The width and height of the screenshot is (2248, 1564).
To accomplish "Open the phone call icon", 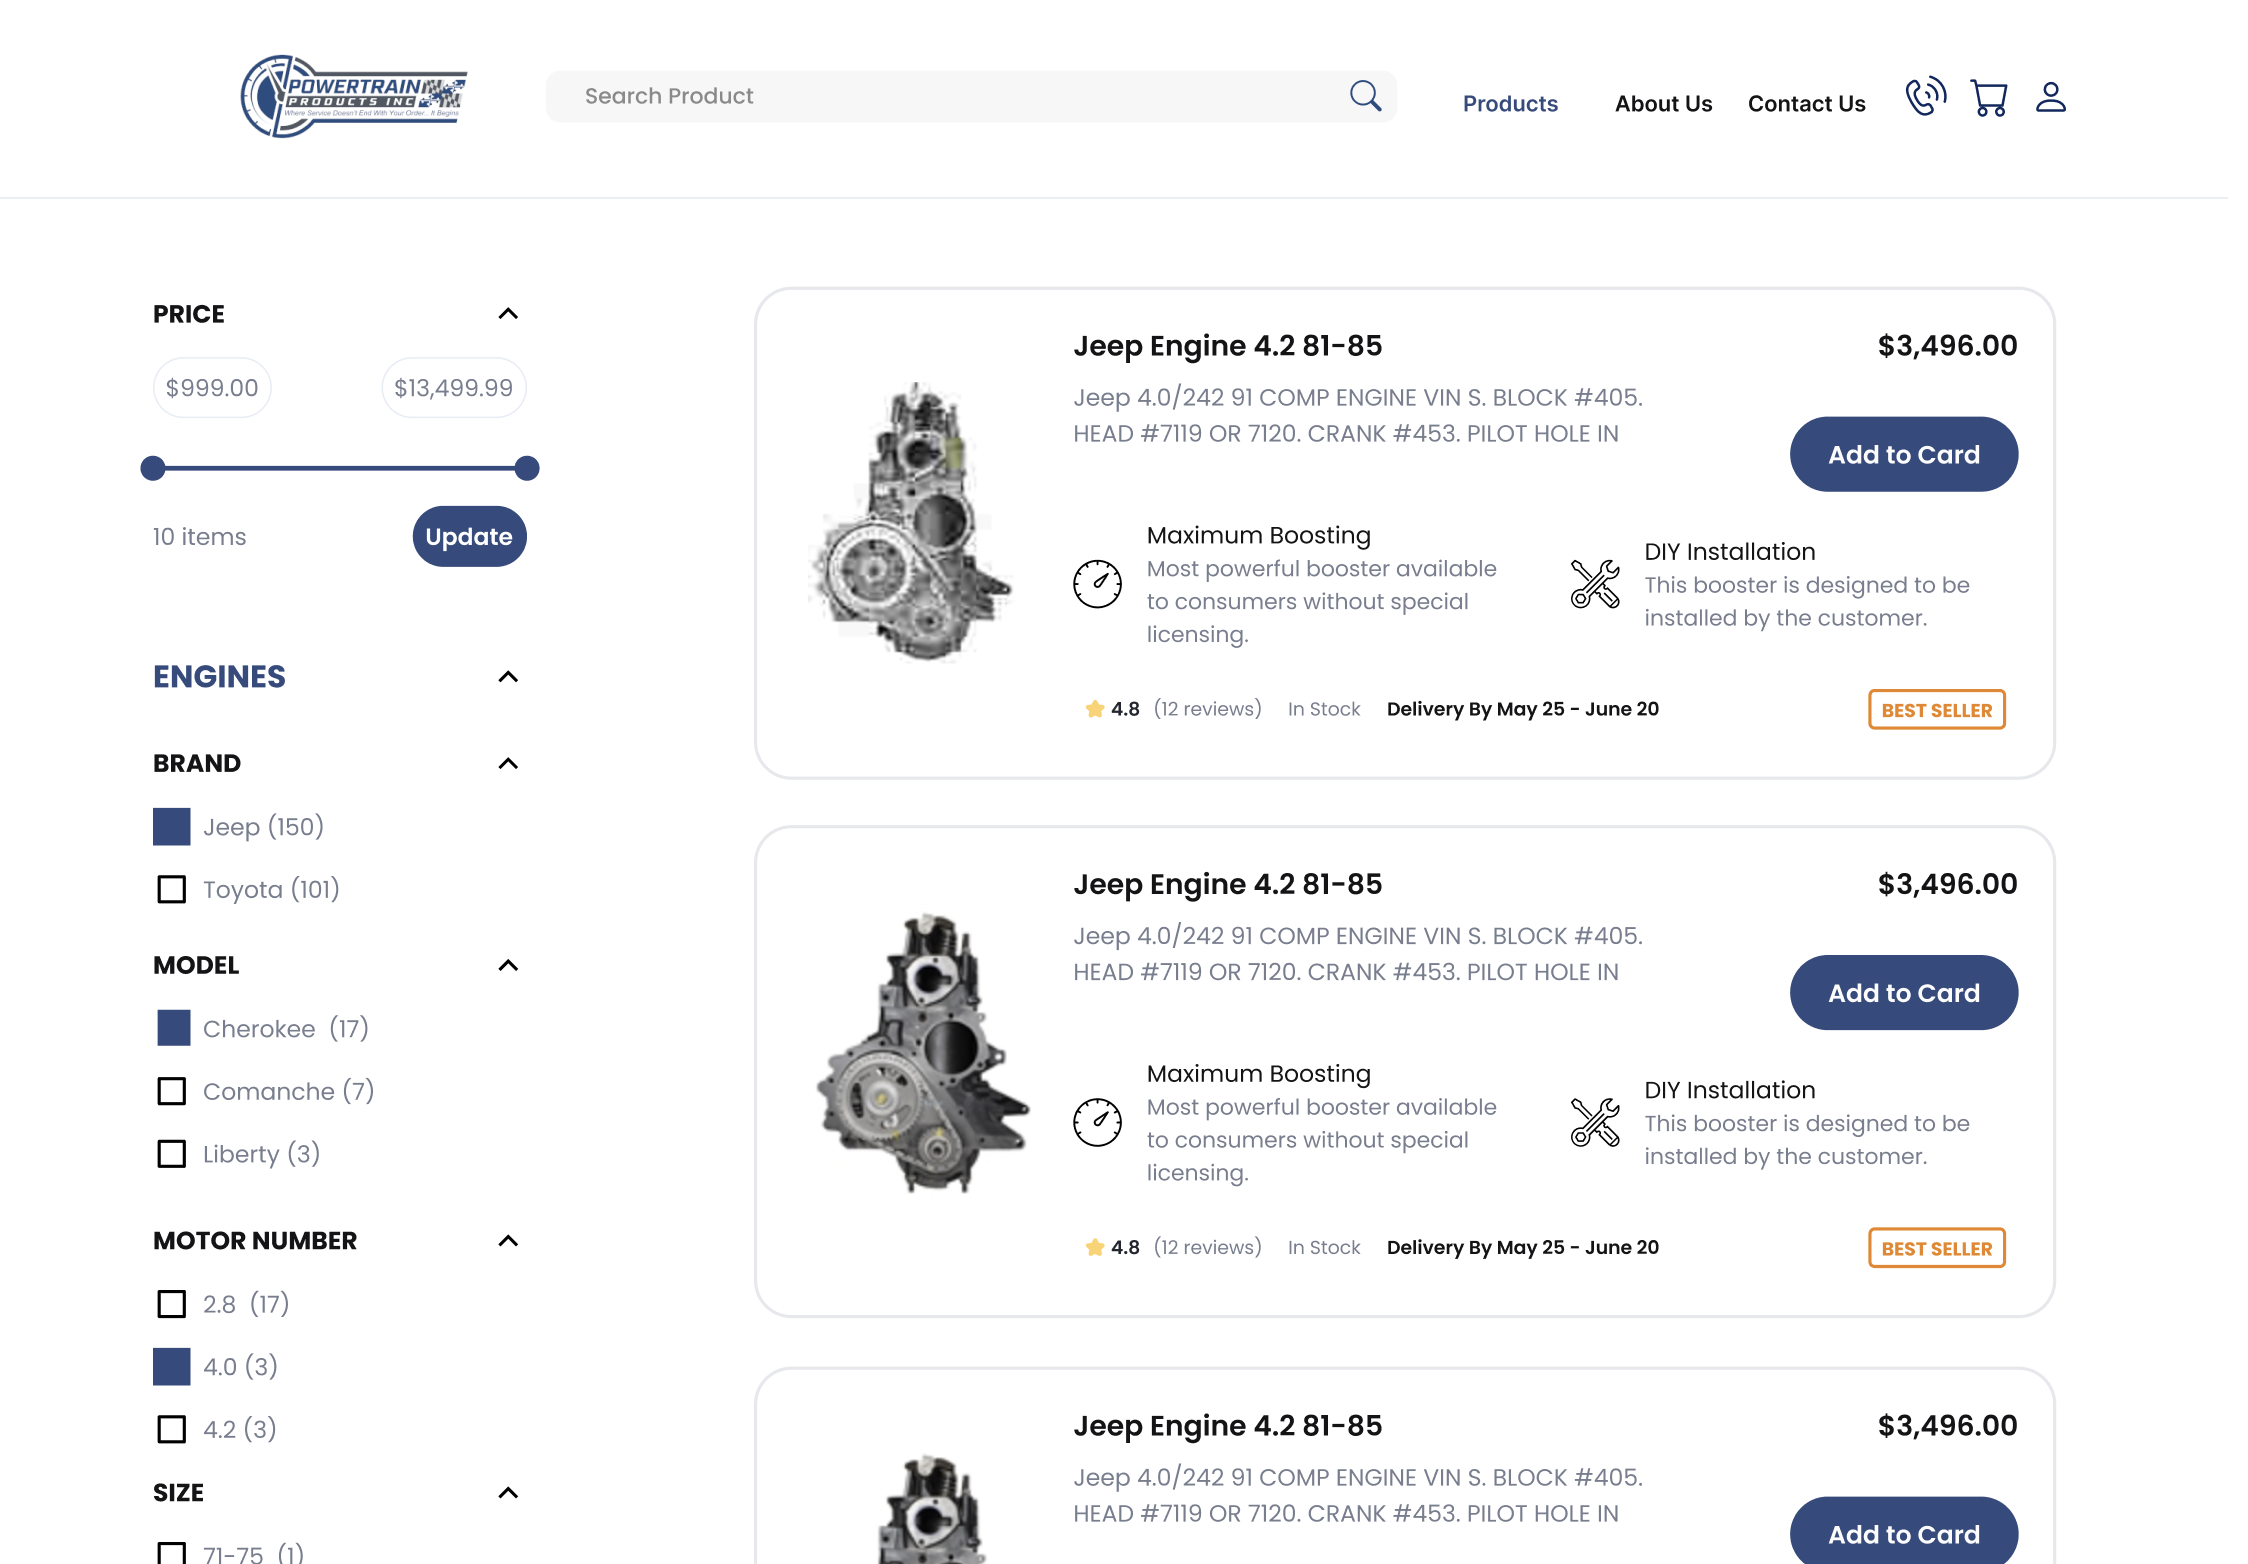I will pos(1925,97).
